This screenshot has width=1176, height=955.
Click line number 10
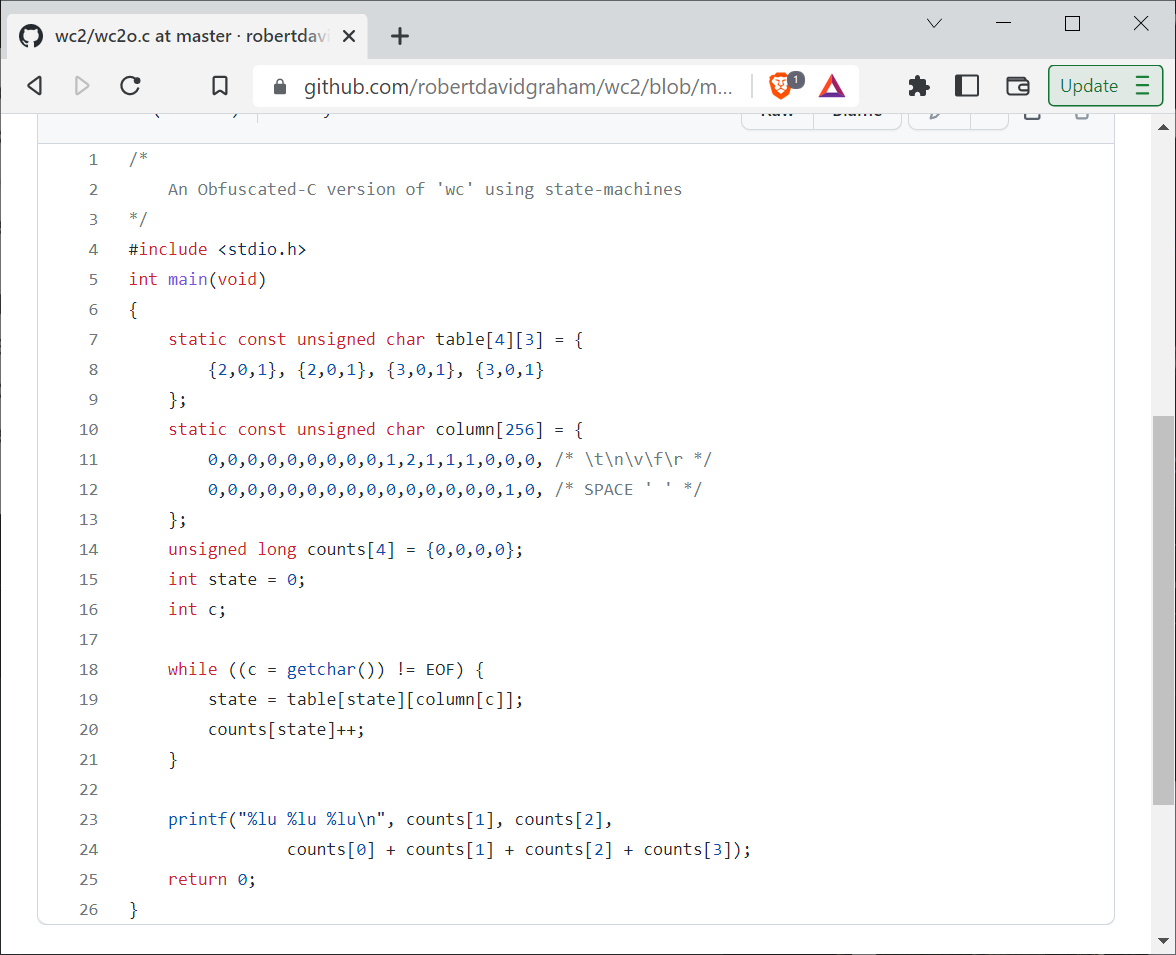tap(88, 429)
